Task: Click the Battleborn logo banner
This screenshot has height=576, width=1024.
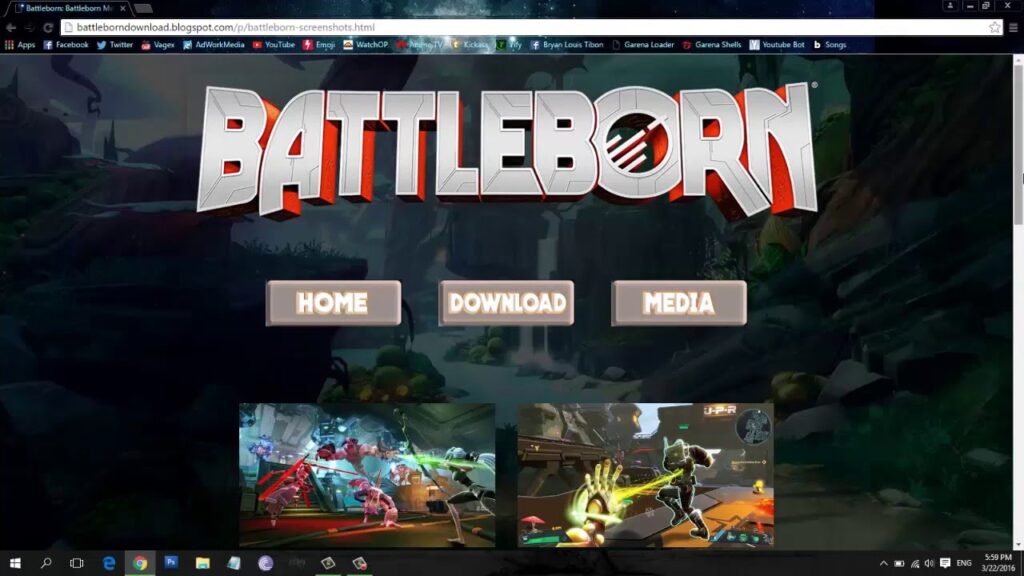Action: [507, 150]
